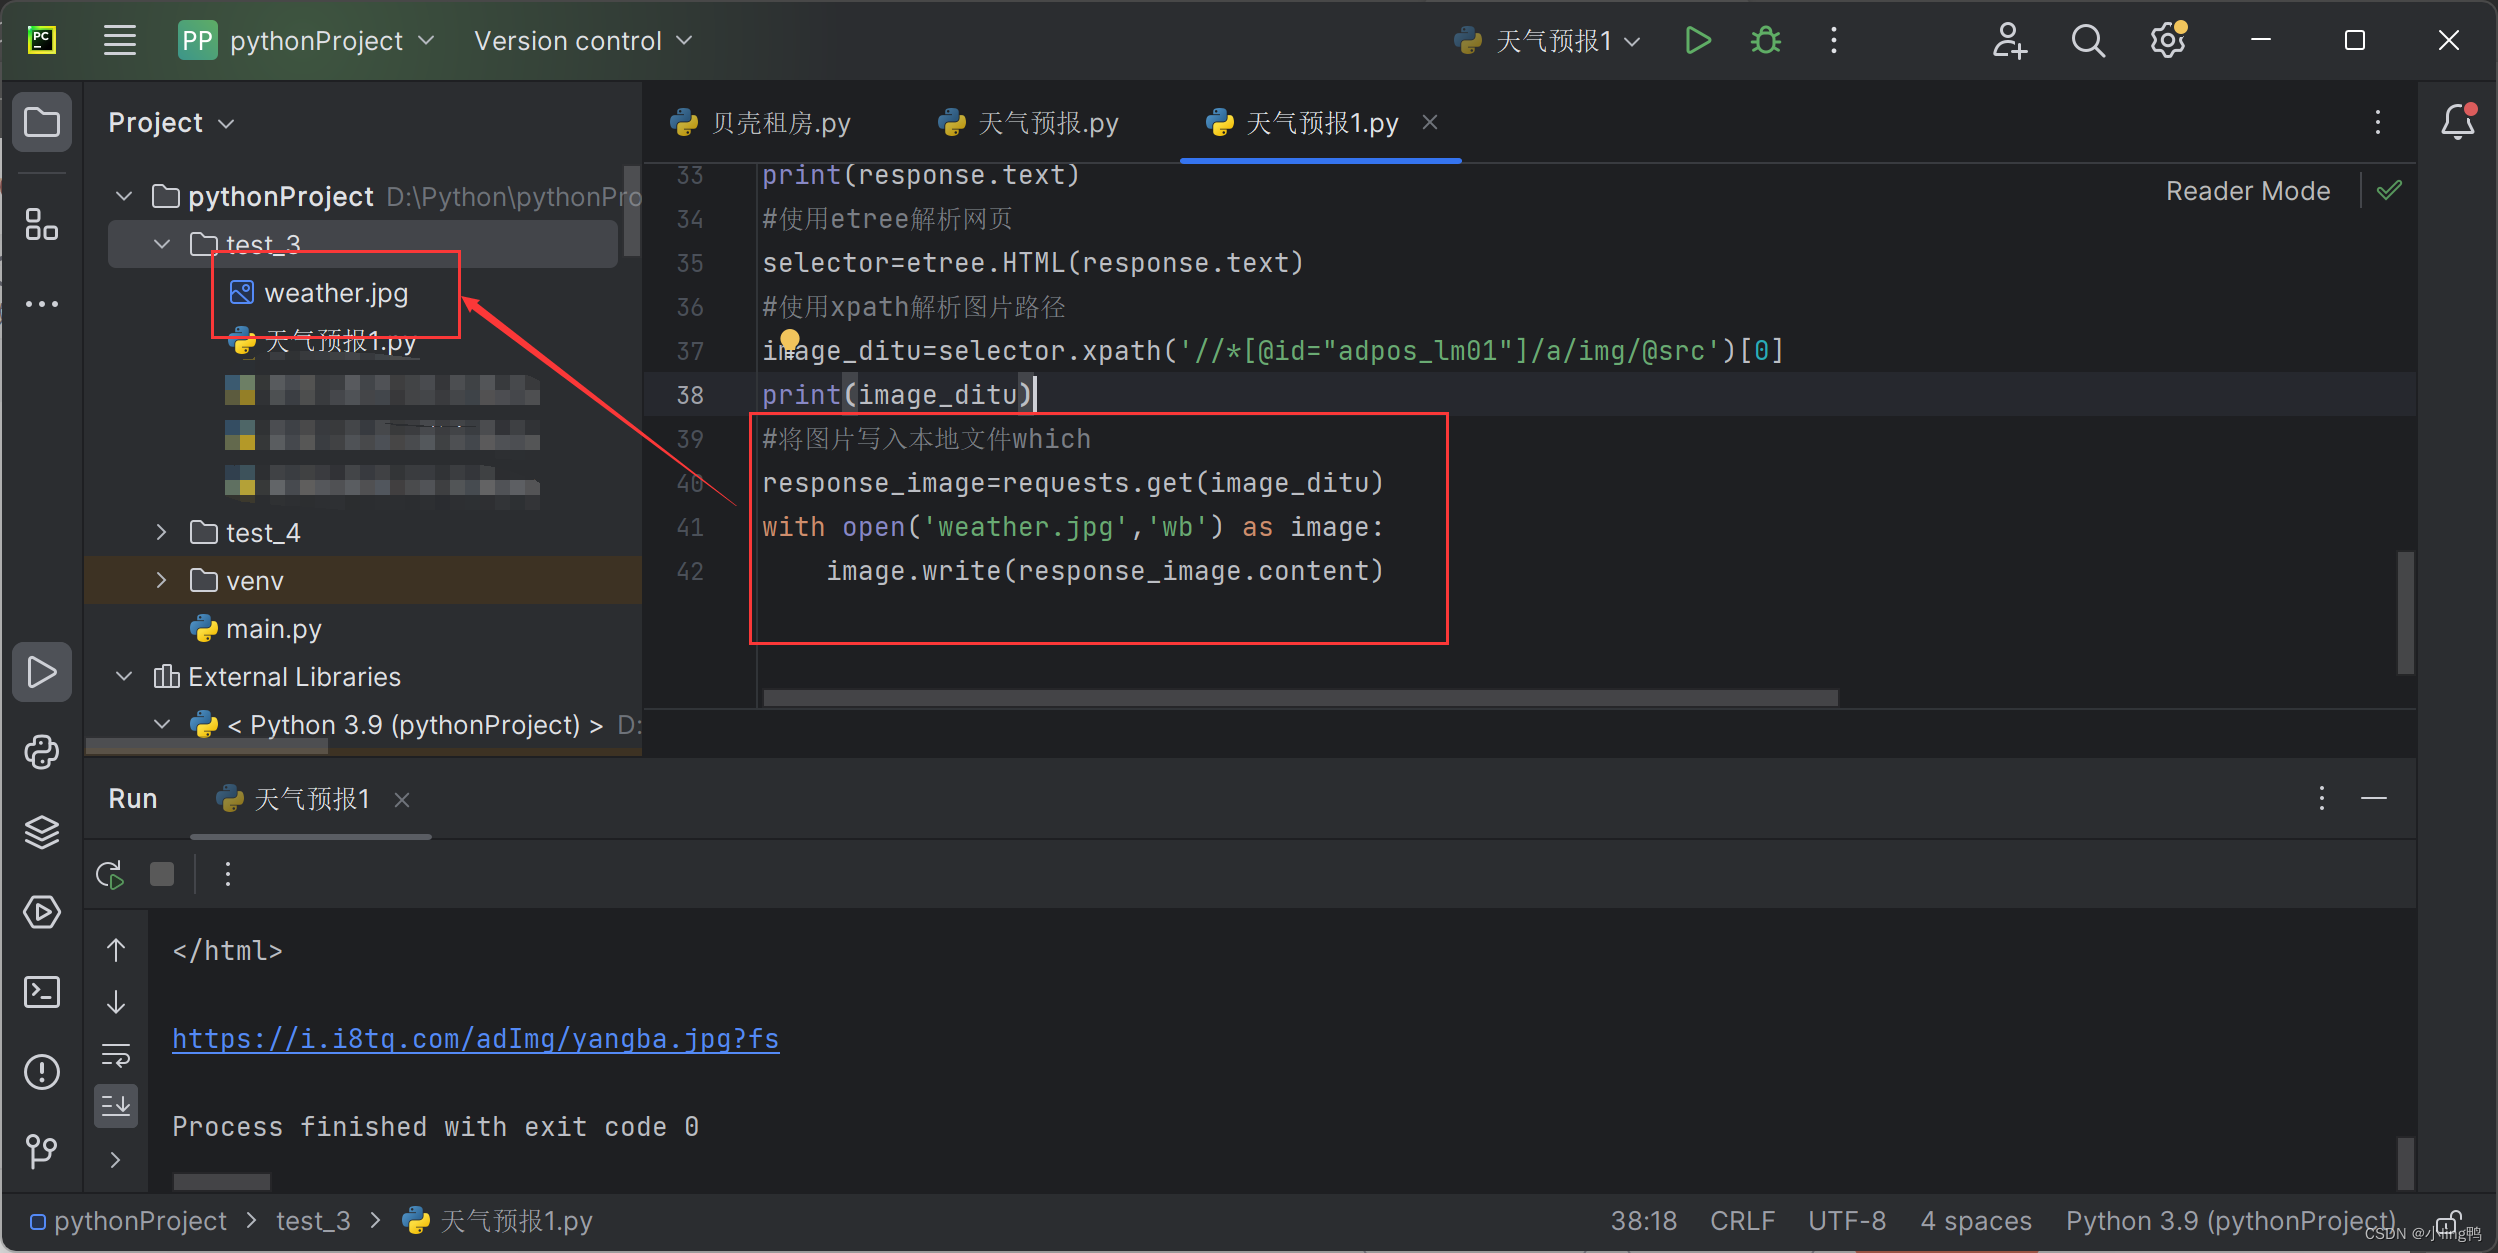Enable scroll to end in console
The height and width of the screenshot is (1253, 2498).
pyautogui.click(x=116, y=1105)
